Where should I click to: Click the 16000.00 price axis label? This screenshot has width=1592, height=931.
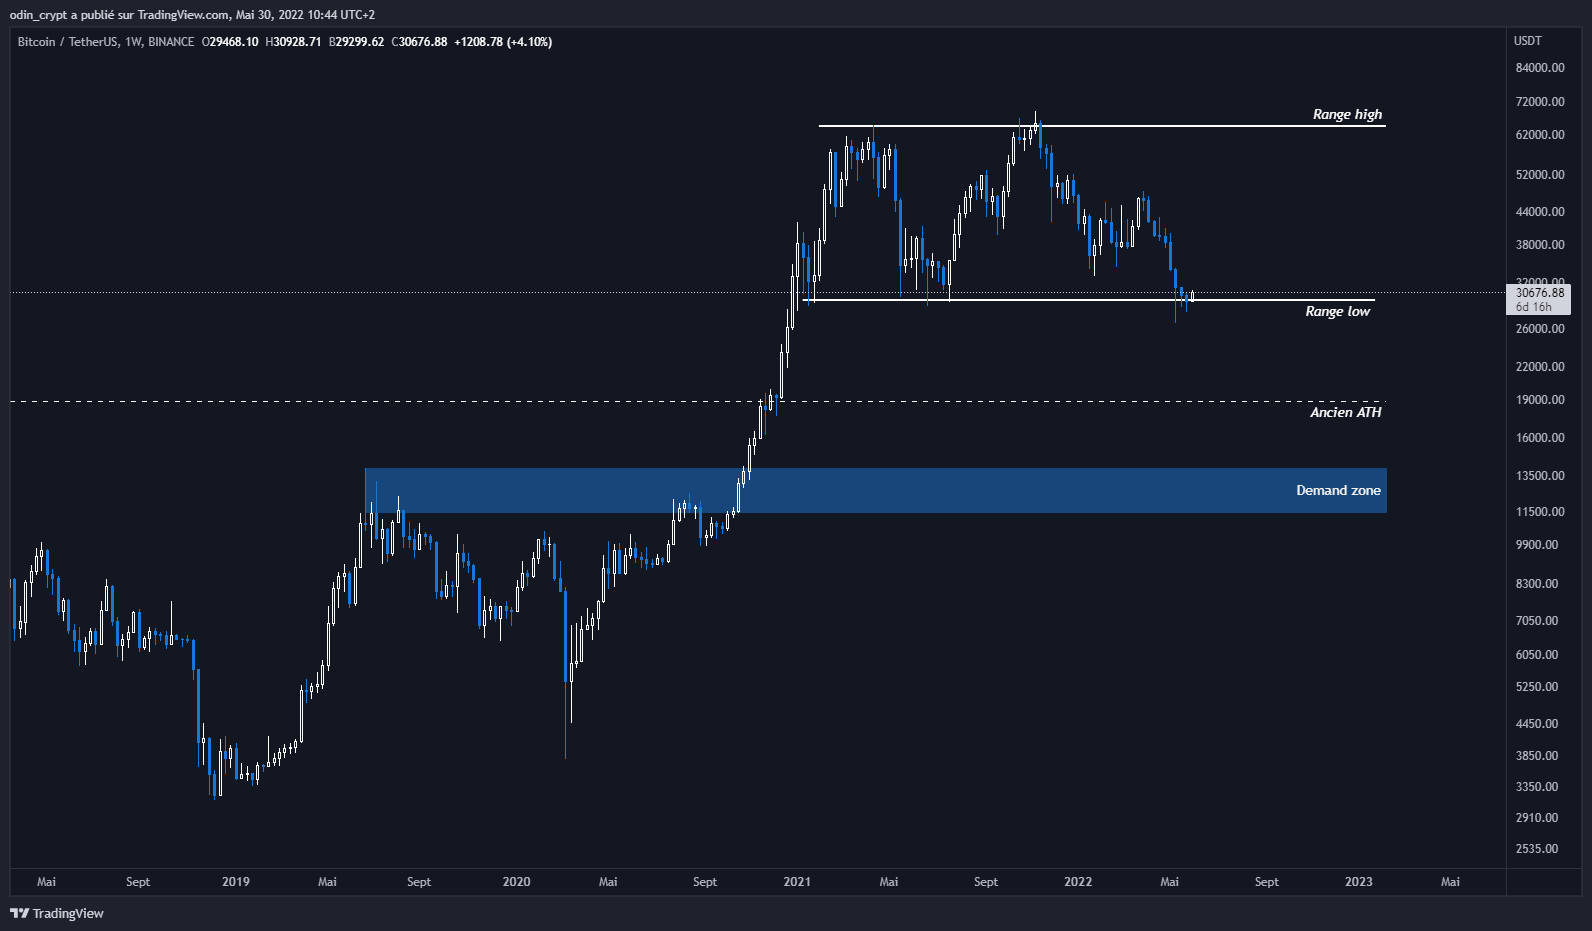(1540, 438)
